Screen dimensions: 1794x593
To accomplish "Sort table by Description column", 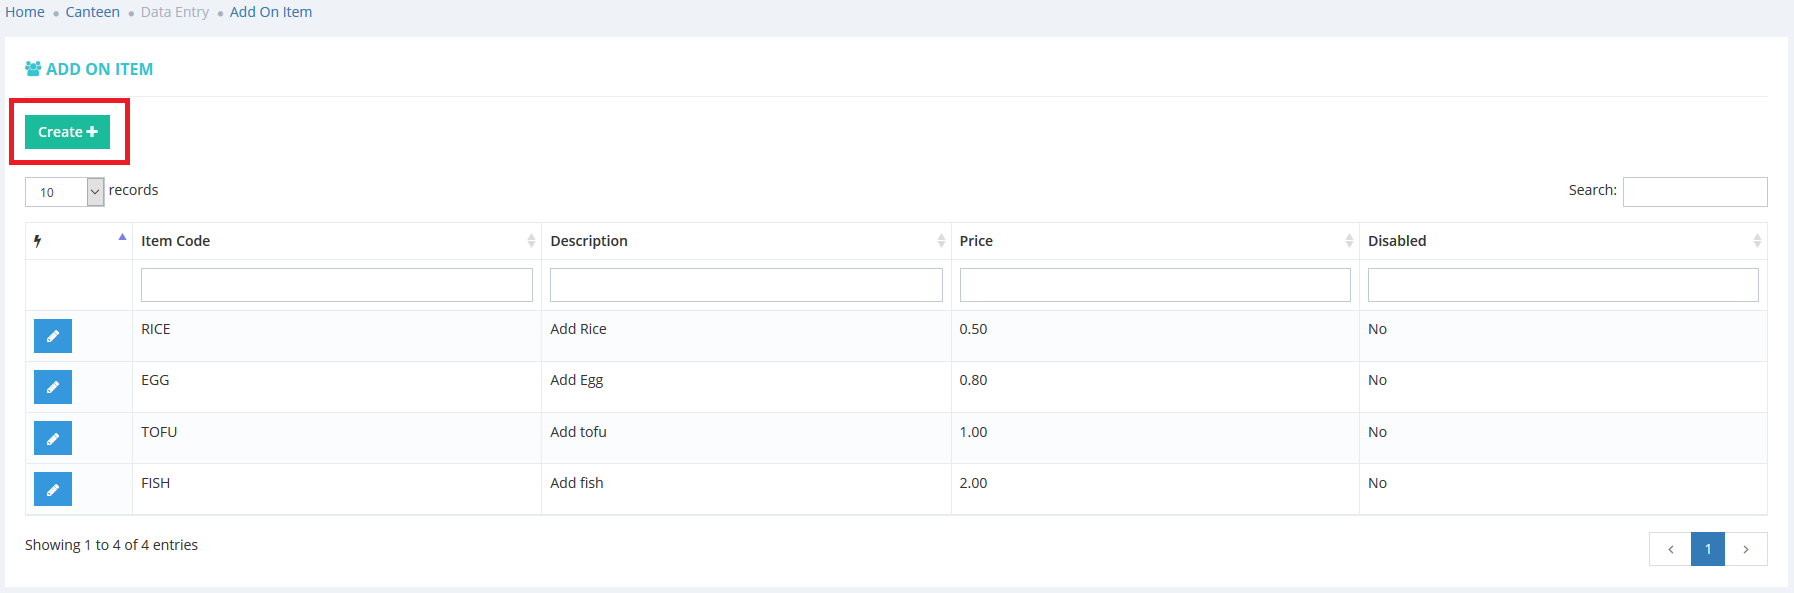I will pyautogui.click(x=745, y=241).
